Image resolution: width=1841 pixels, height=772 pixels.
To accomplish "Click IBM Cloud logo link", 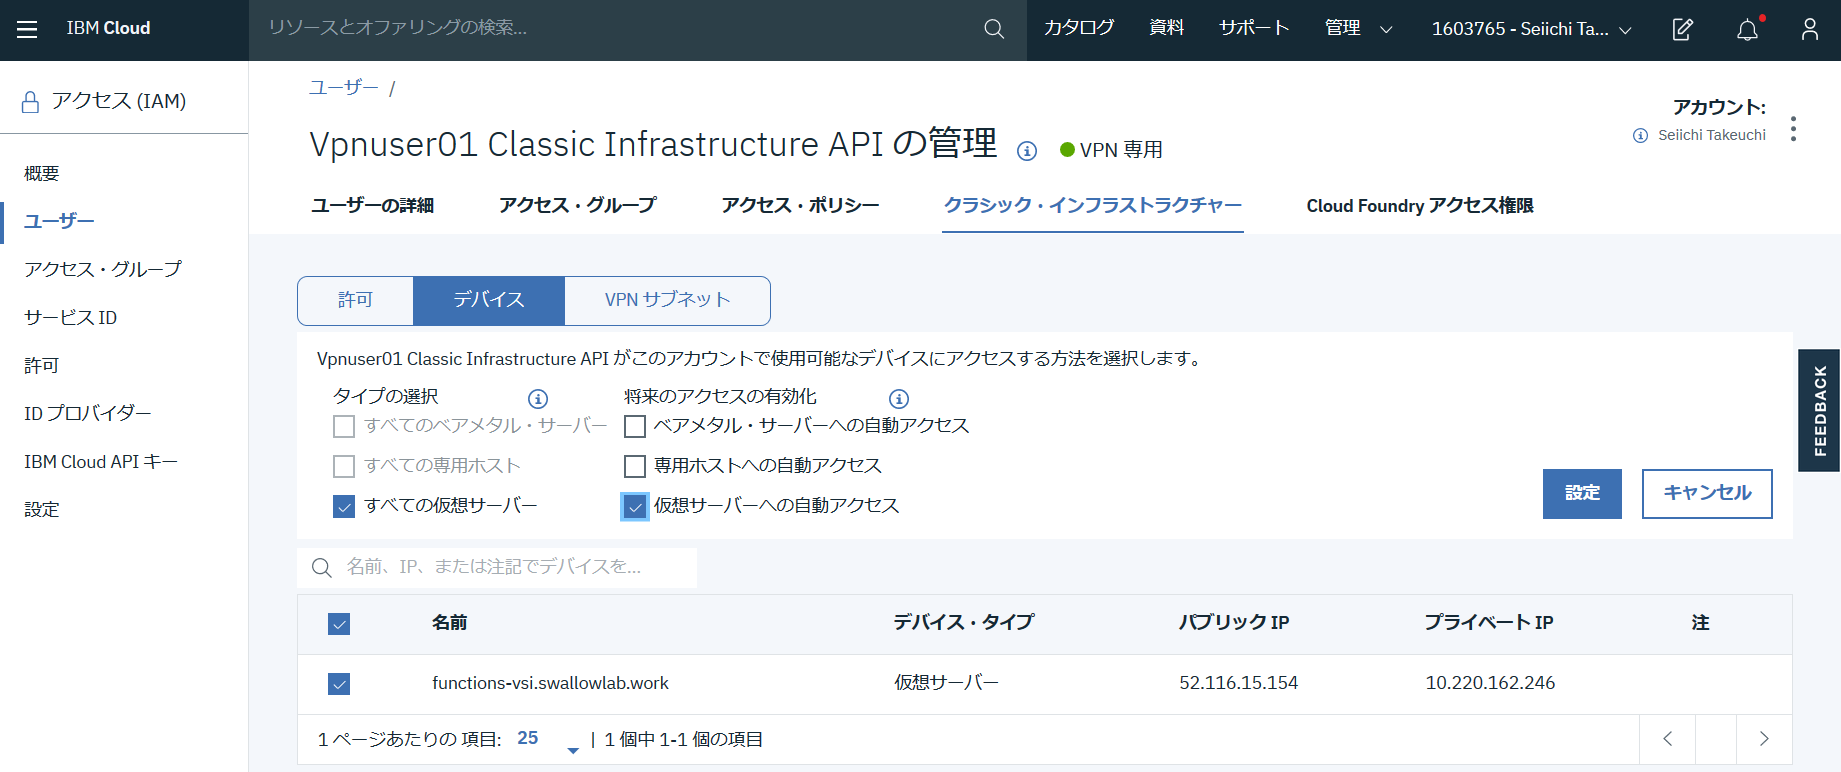I will point(108,29).
